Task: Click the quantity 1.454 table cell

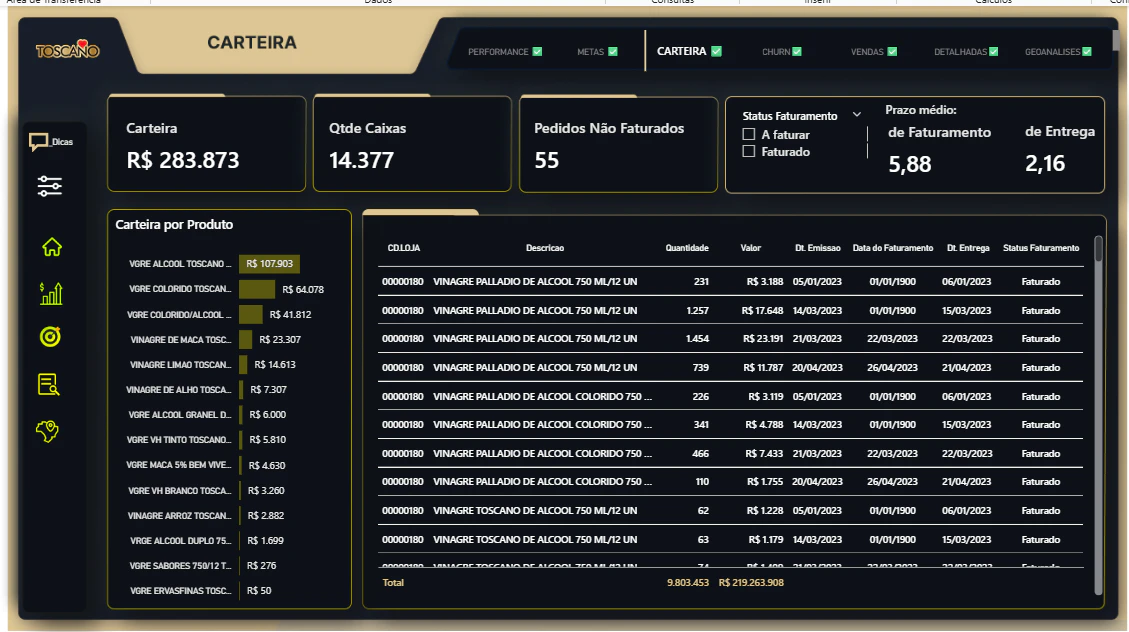Action: pyautogui.click(x=697, y=338)
